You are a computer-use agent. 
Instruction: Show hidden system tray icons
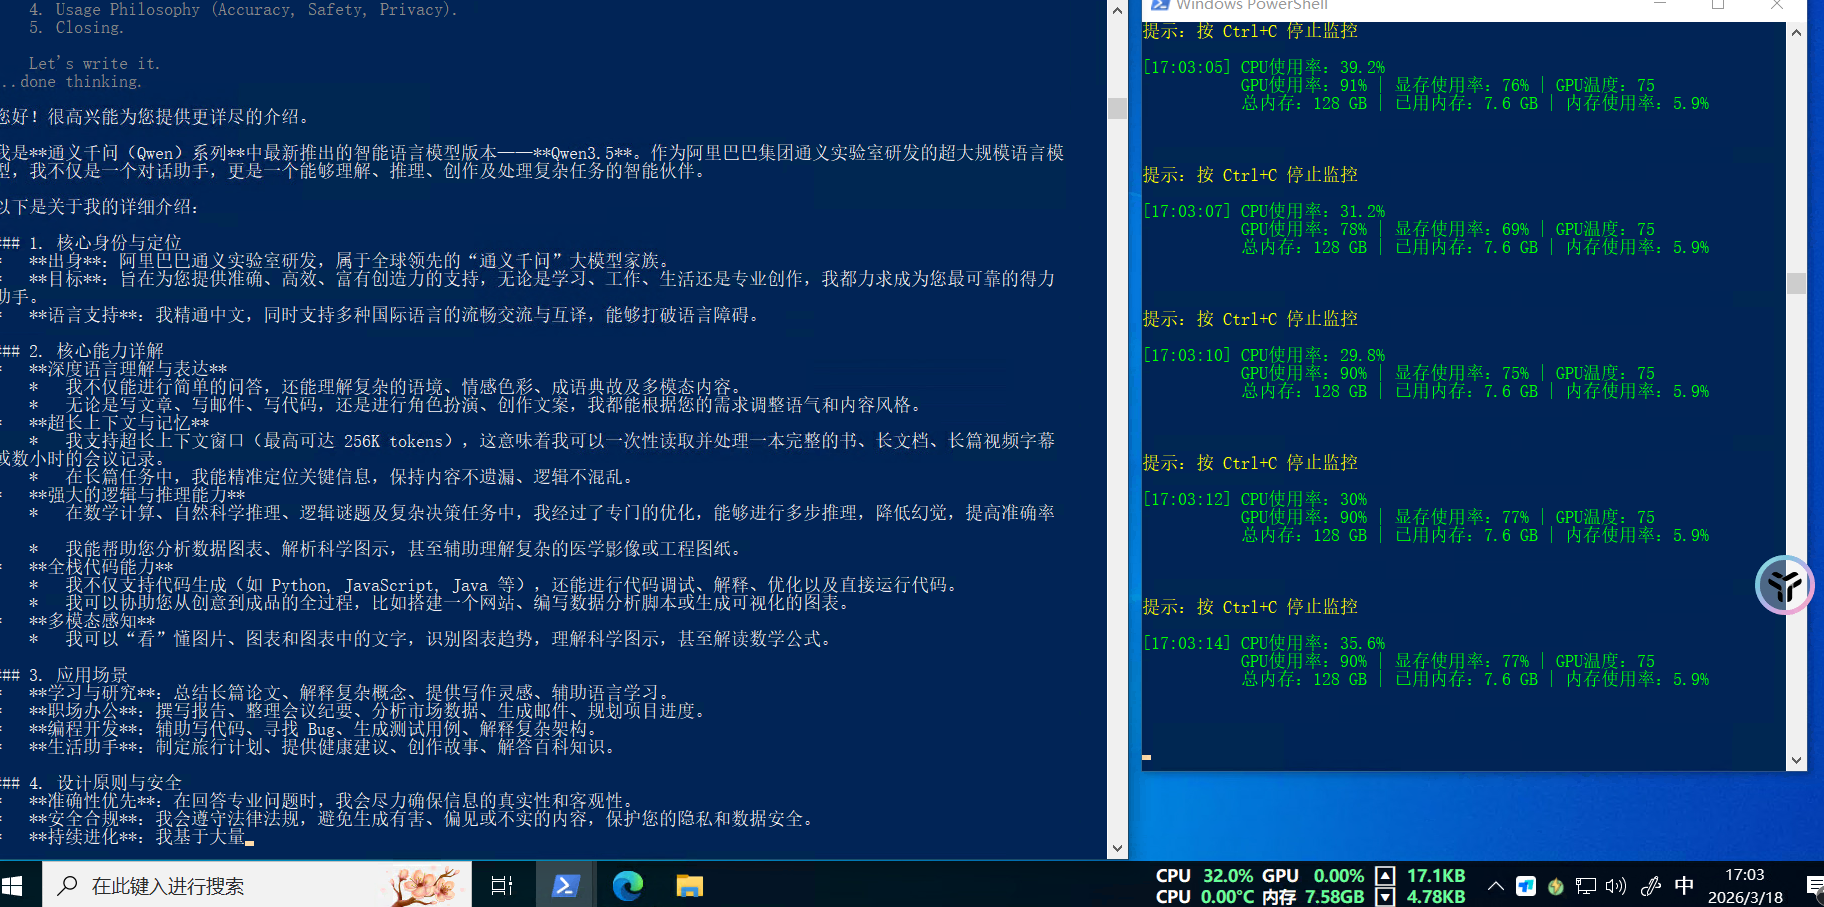(1495, 886)
